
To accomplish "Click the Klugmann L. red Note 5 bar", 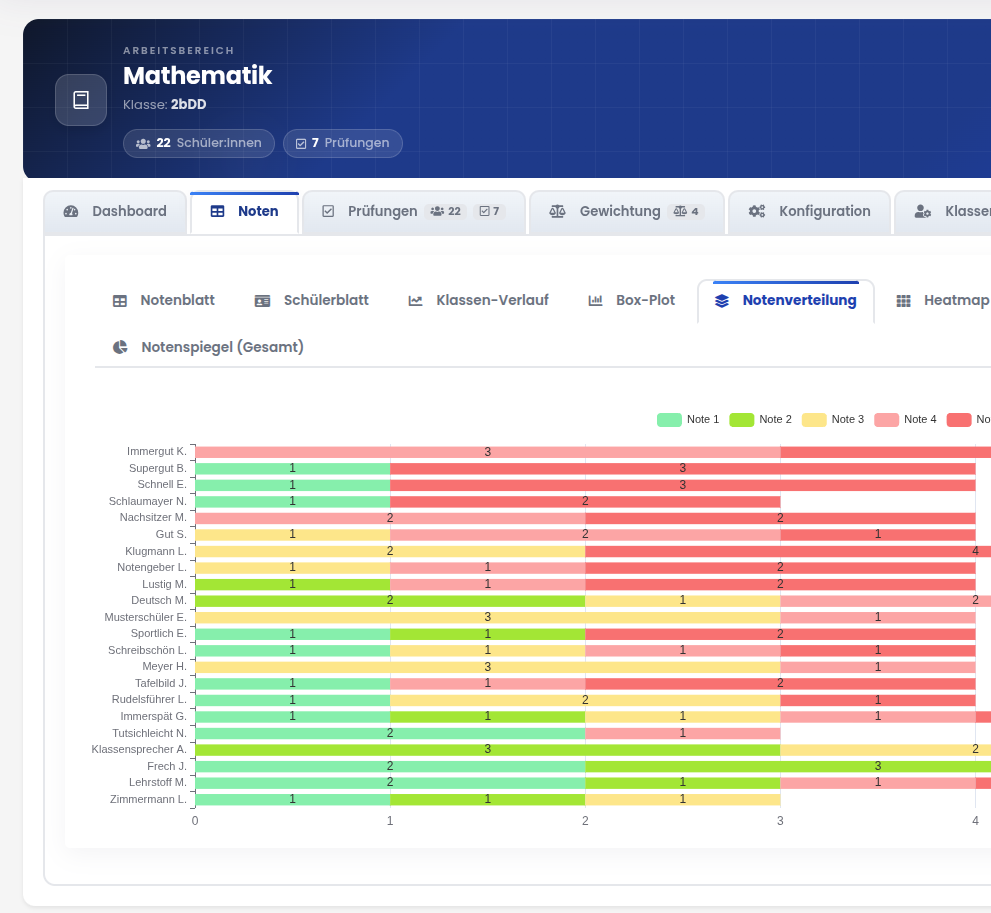I will click(788, 551).
